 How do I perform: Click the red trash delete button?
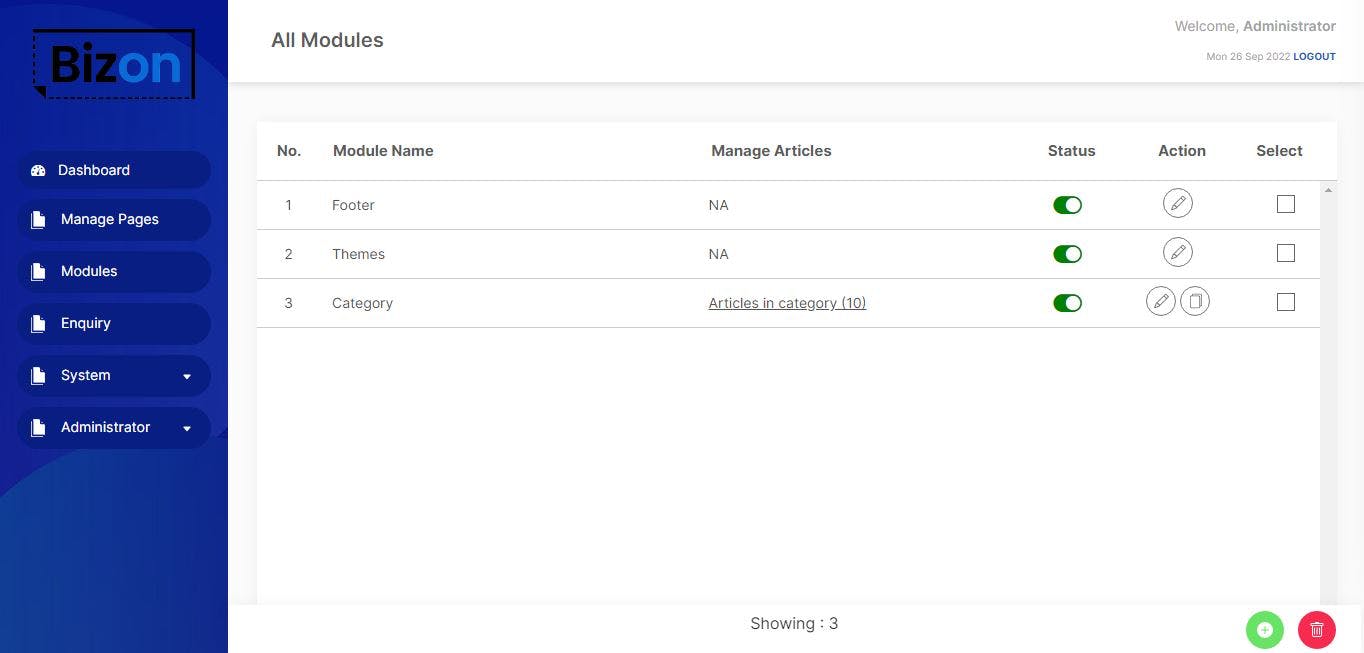[x=1316, y=630]
